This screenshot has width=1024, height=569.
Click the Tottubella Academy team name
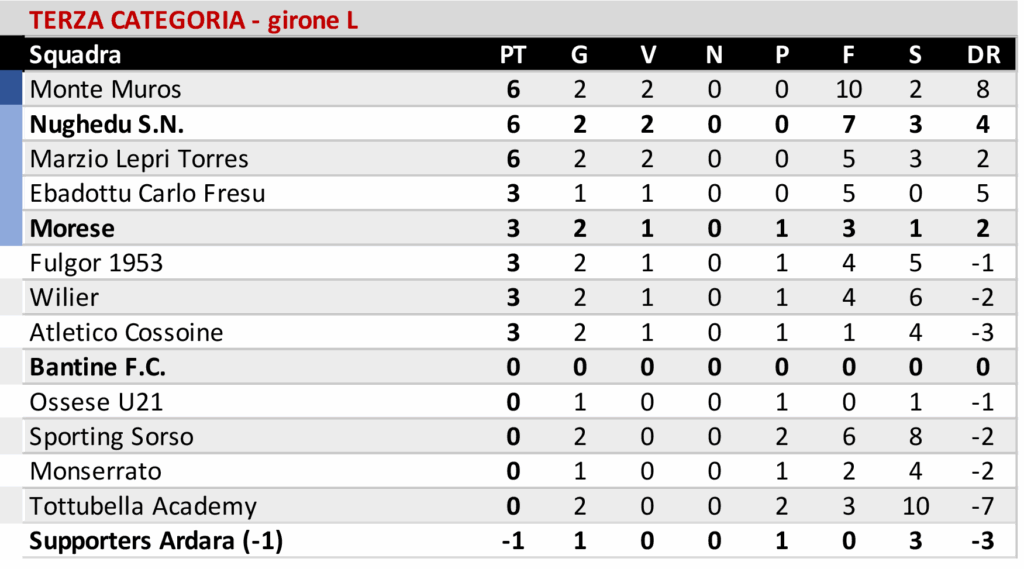(x=143, y=506)
